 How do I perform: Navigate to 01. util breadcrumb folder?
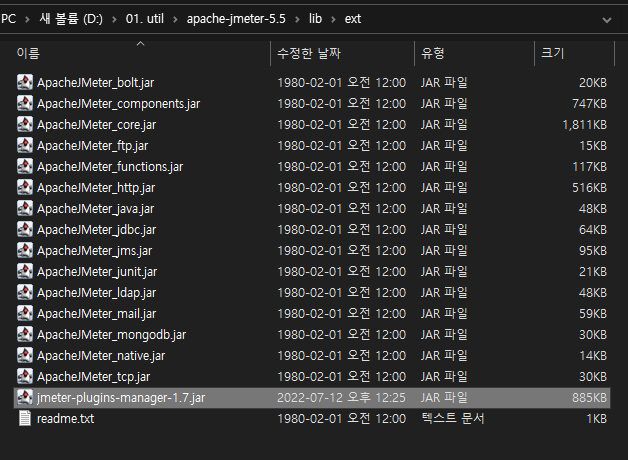pos(145,18)
